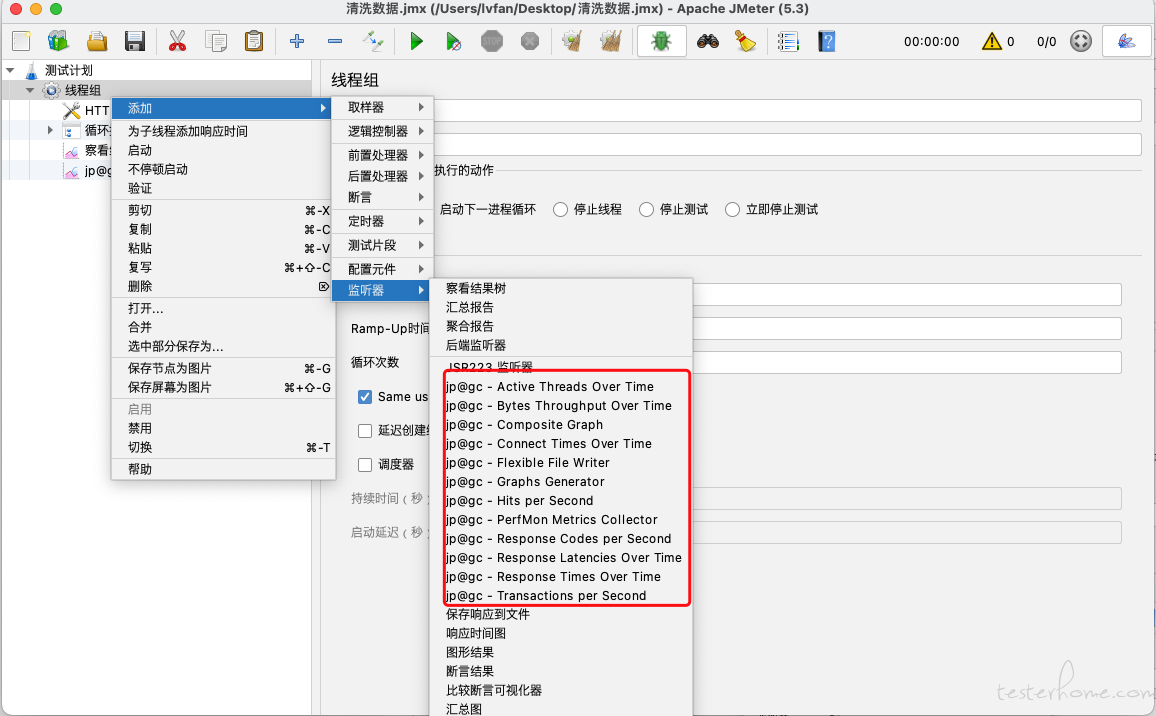The image size is (1156, 716).
Task: Enable the 延迟创建 checkbox
Action: (x=365, y=431)
